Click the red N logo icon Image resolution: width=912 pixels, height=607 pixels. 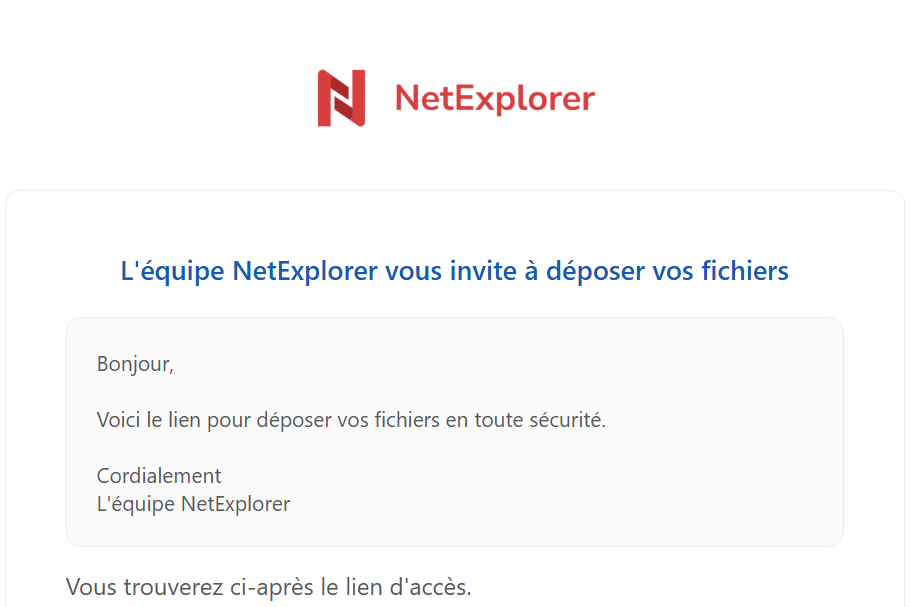pos(341,98)
